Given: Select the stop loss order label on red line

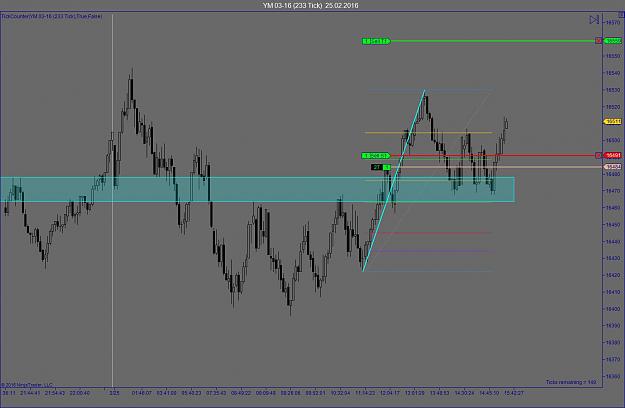Looking at the screenshot, I should [x=376, y=155].
